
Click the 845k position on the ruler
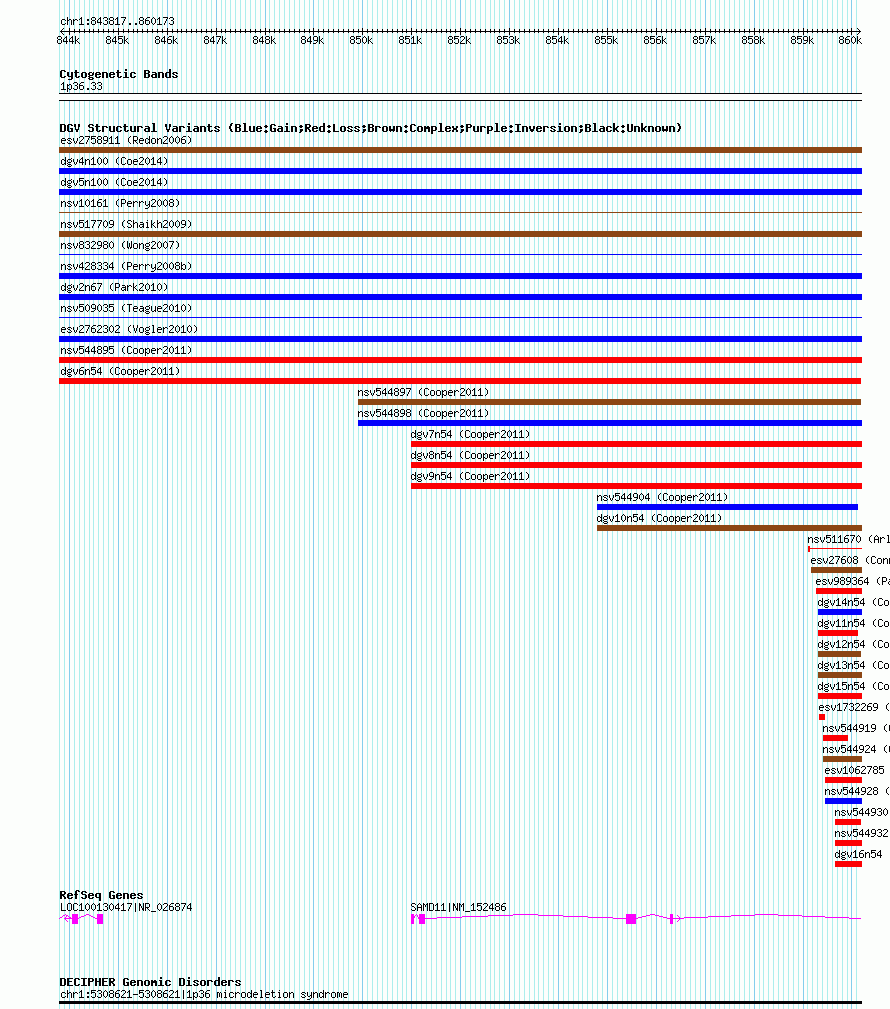point(117,40)
